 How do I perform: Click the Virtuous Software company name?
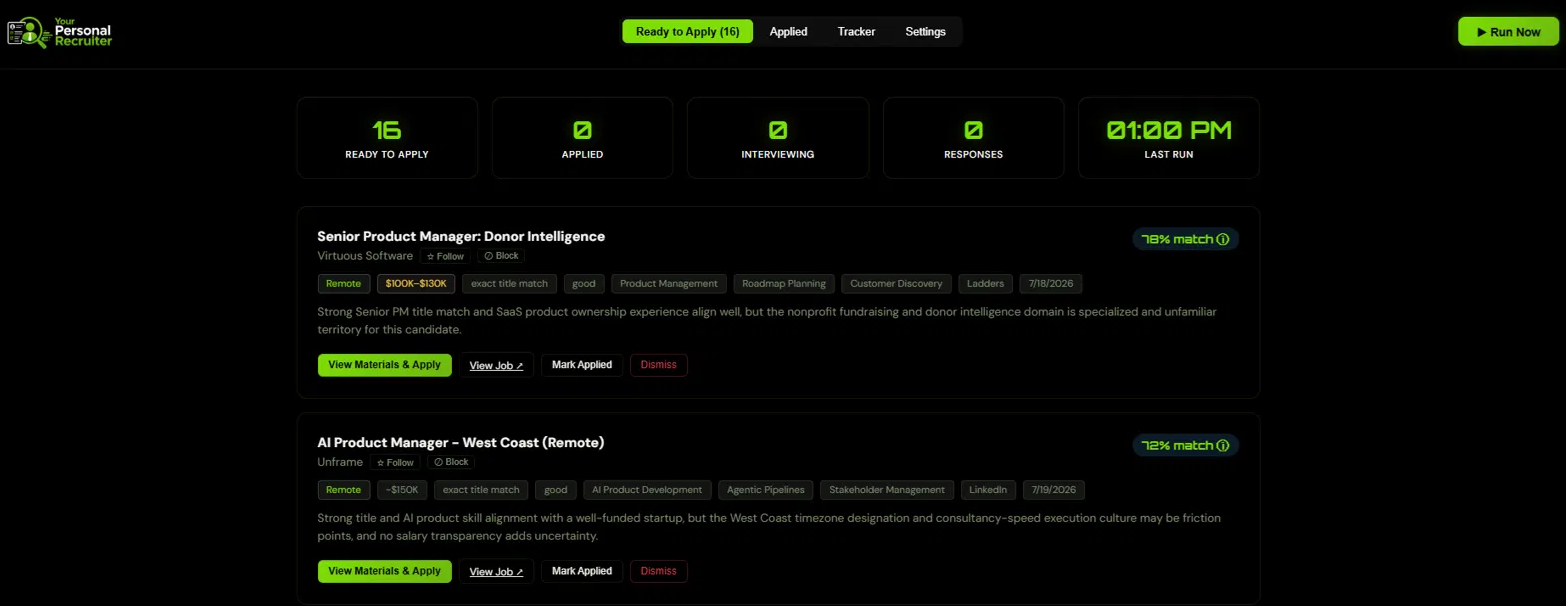[x=365, y=257]
